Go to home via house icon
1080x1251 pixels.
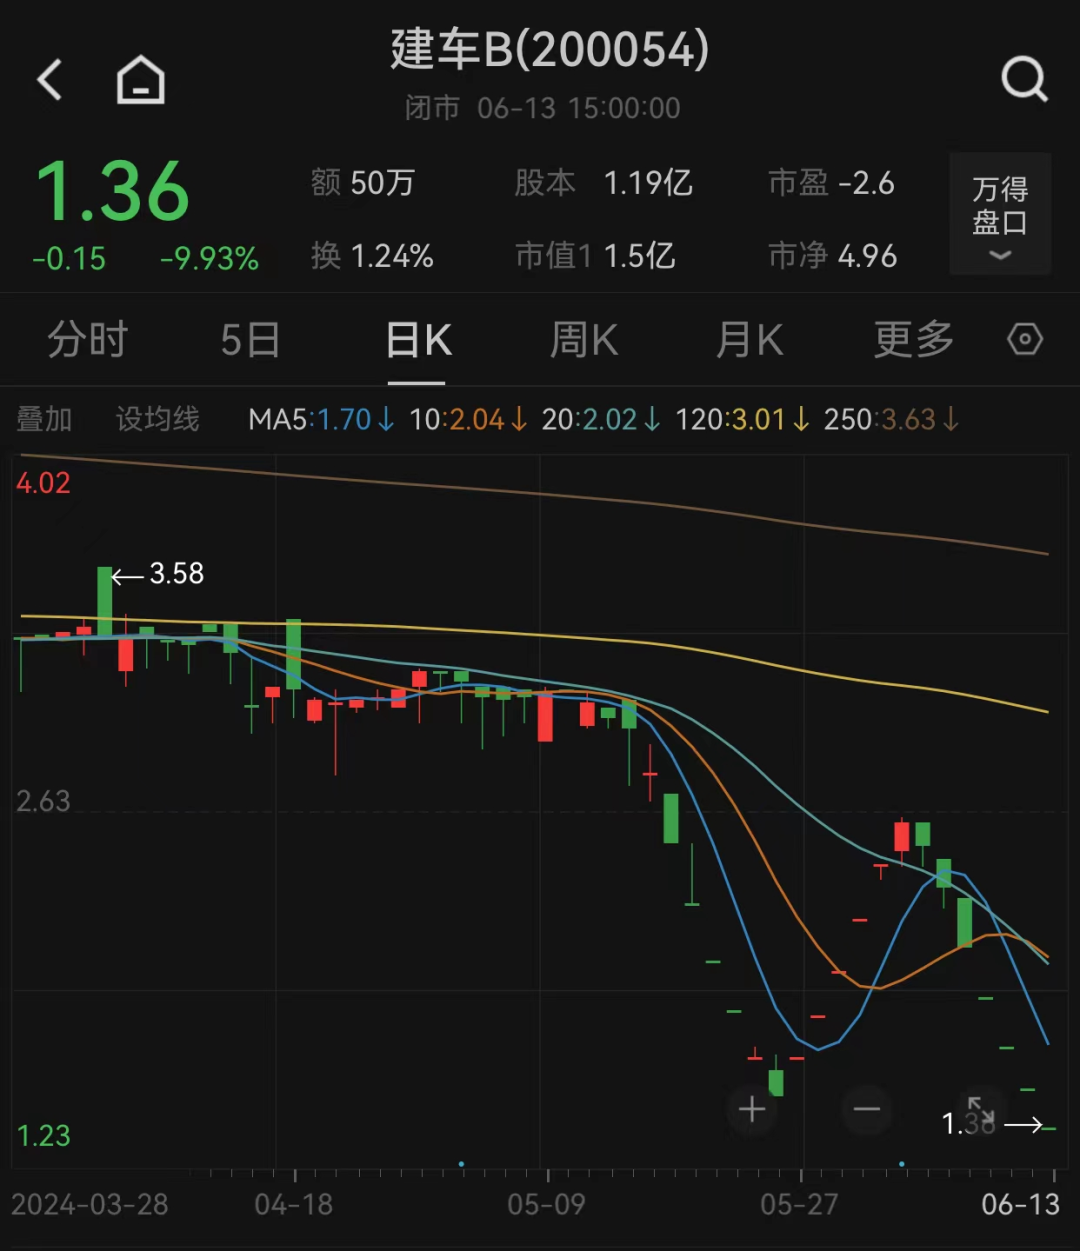click(x=141, y=80)
